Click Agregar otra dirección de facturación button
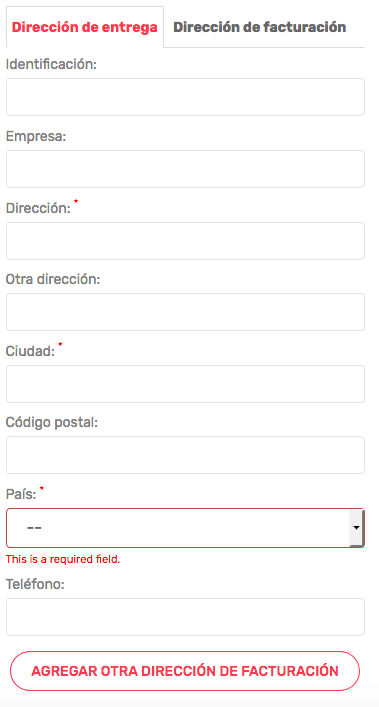The image size is (379, 707). 185,671
